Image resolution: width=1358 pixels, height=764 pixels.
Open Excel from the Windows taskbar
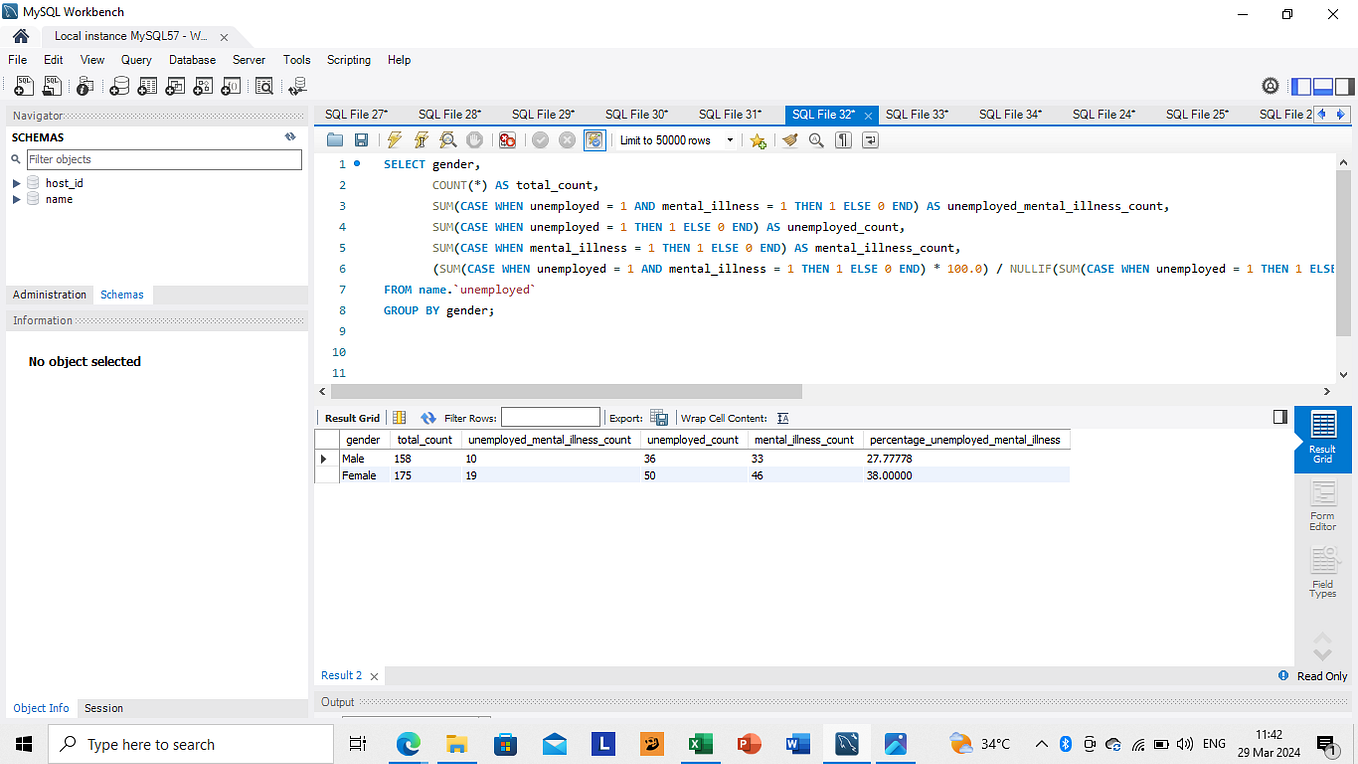(700, 744)
